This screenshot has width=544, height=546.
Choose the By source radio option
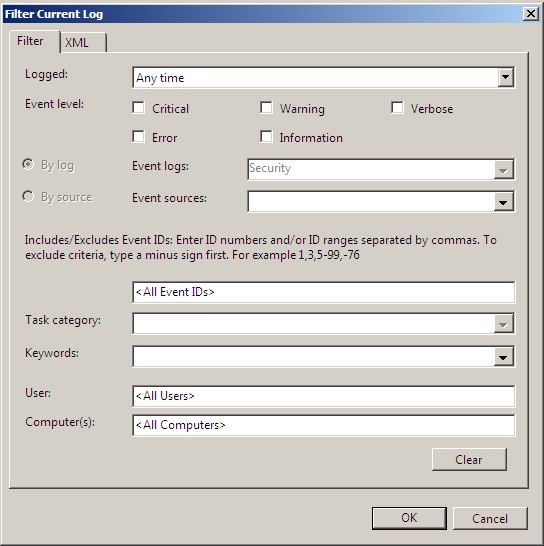[x=28, y=196]
